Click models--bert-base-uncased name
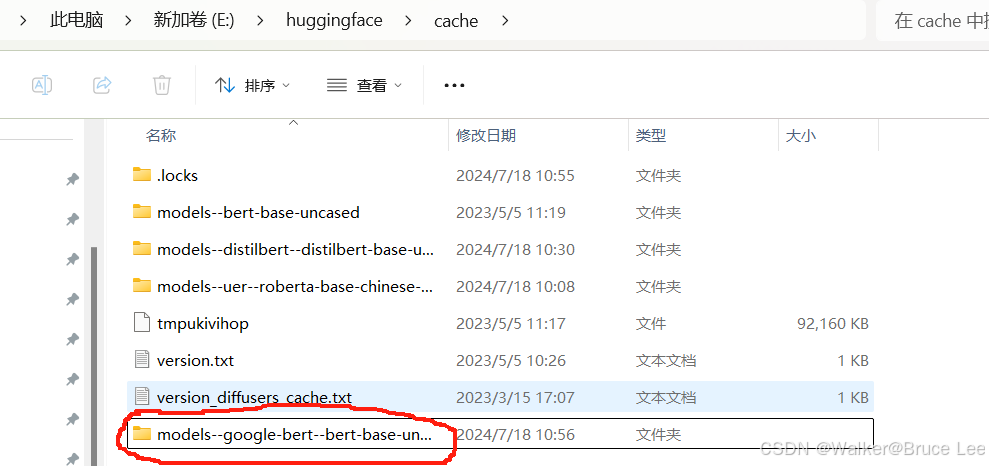Image resolution: width=989 pixels, height=466 pixels. click(x=258, y=213)
